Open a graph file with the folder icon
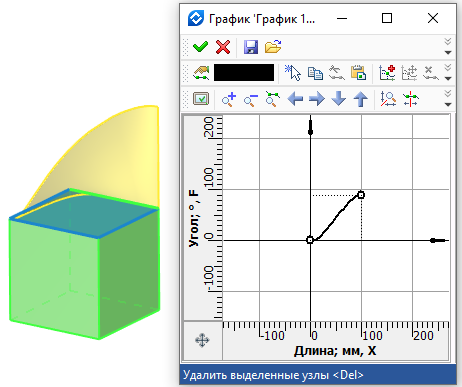Viewport: 462px width, 387px height. click(273, 47)
